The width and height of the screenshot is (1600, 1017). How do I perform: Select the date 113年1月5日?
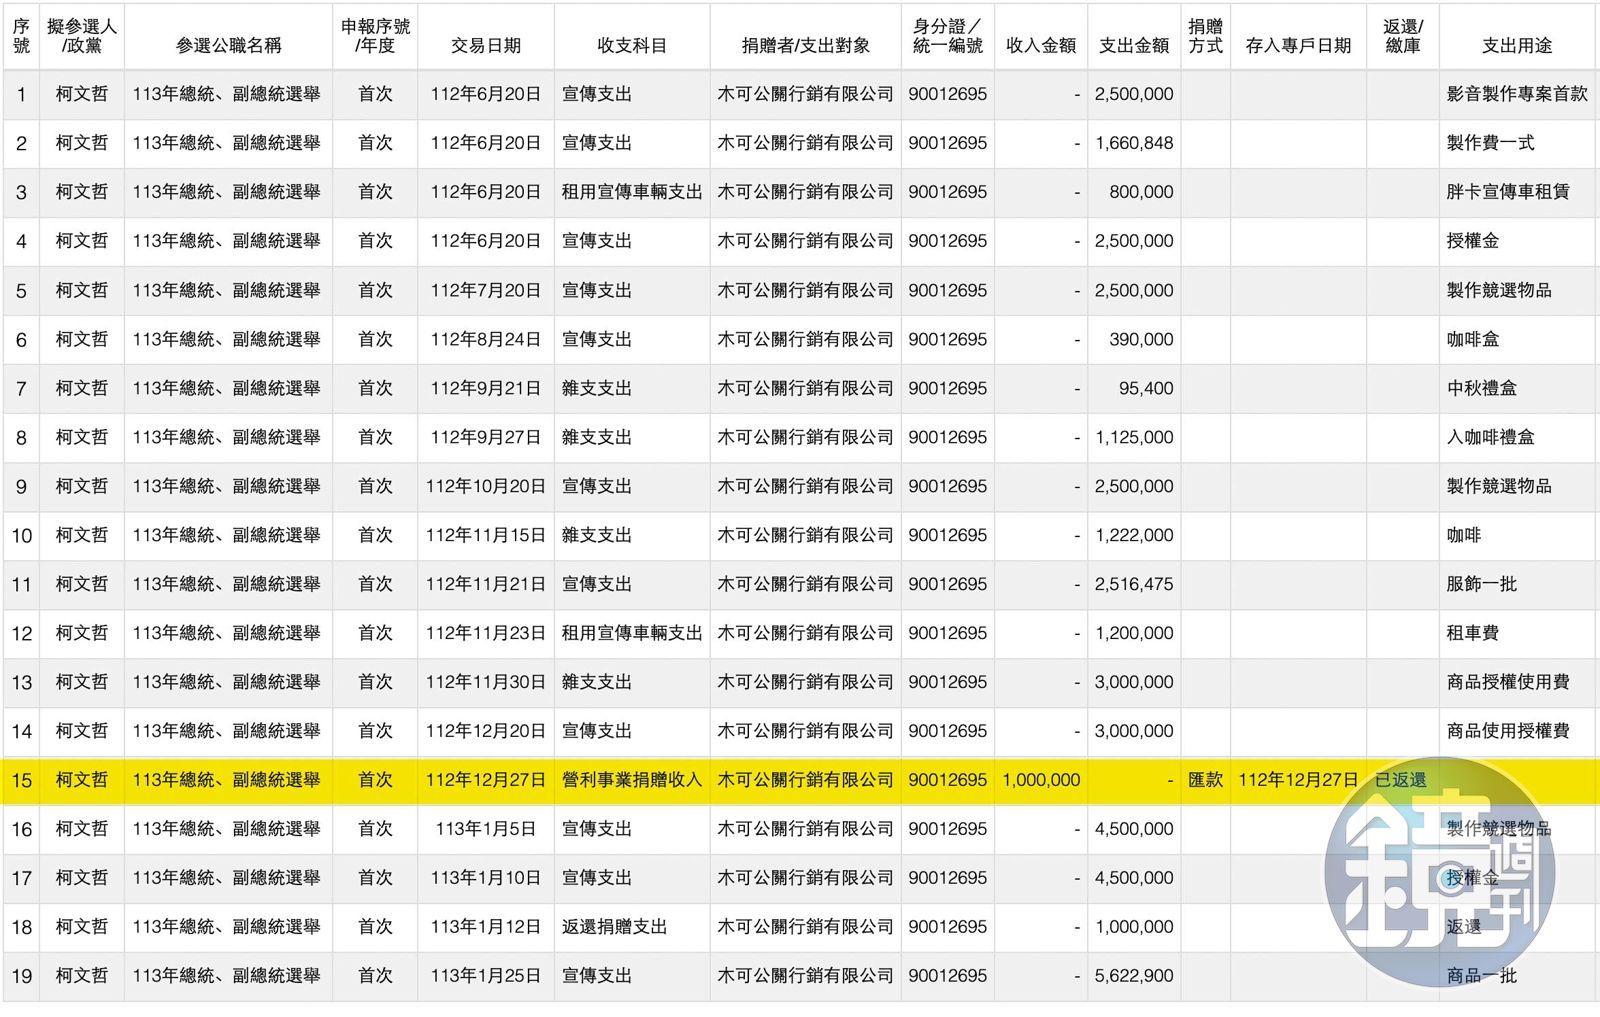pyautogui.click(x=485, y=829)
